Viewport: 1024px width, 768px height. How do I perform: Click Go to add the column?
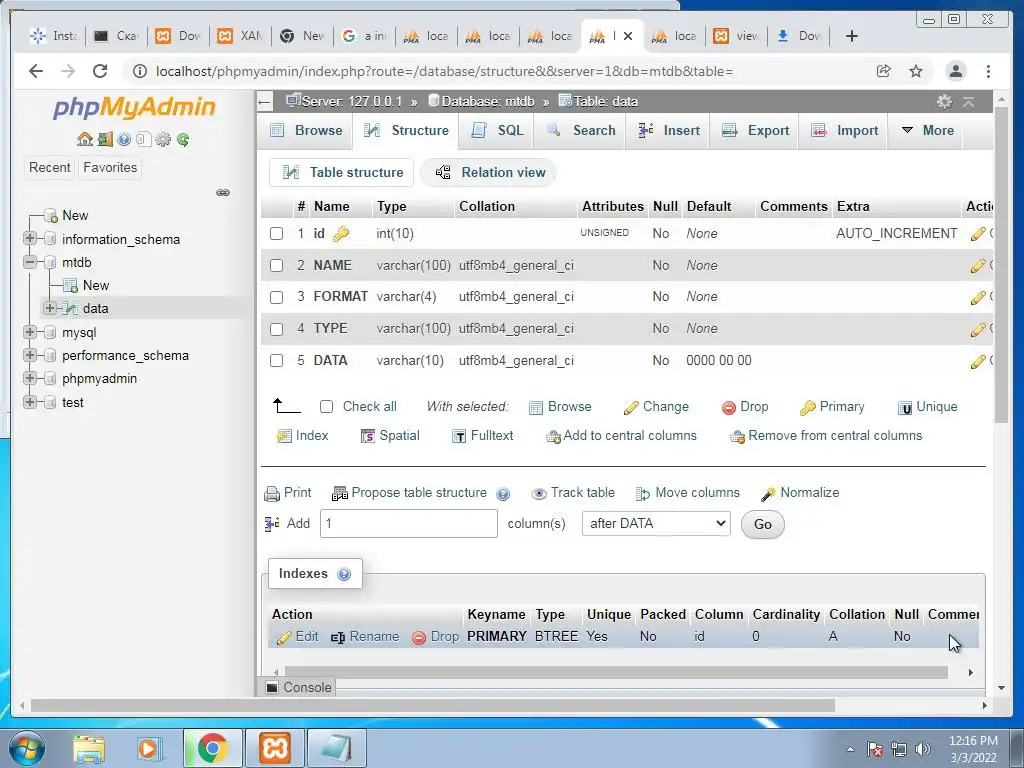762,524
